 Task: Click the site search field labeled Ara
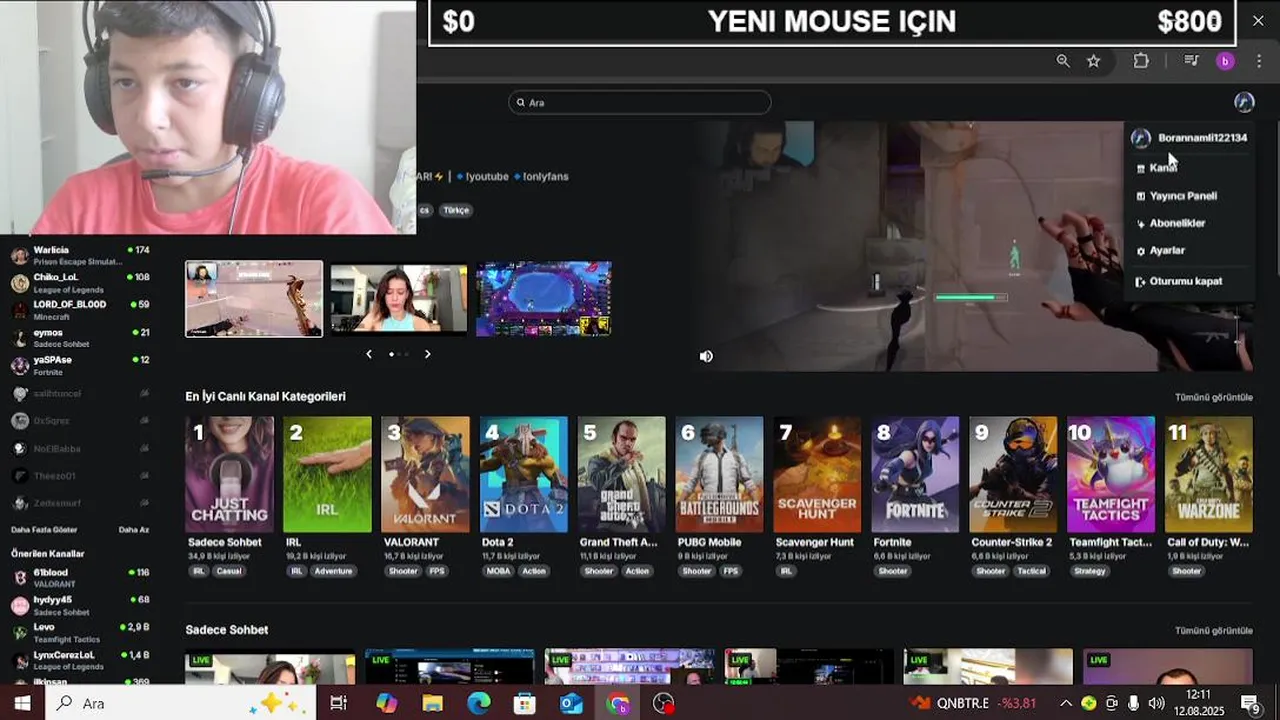640,102
